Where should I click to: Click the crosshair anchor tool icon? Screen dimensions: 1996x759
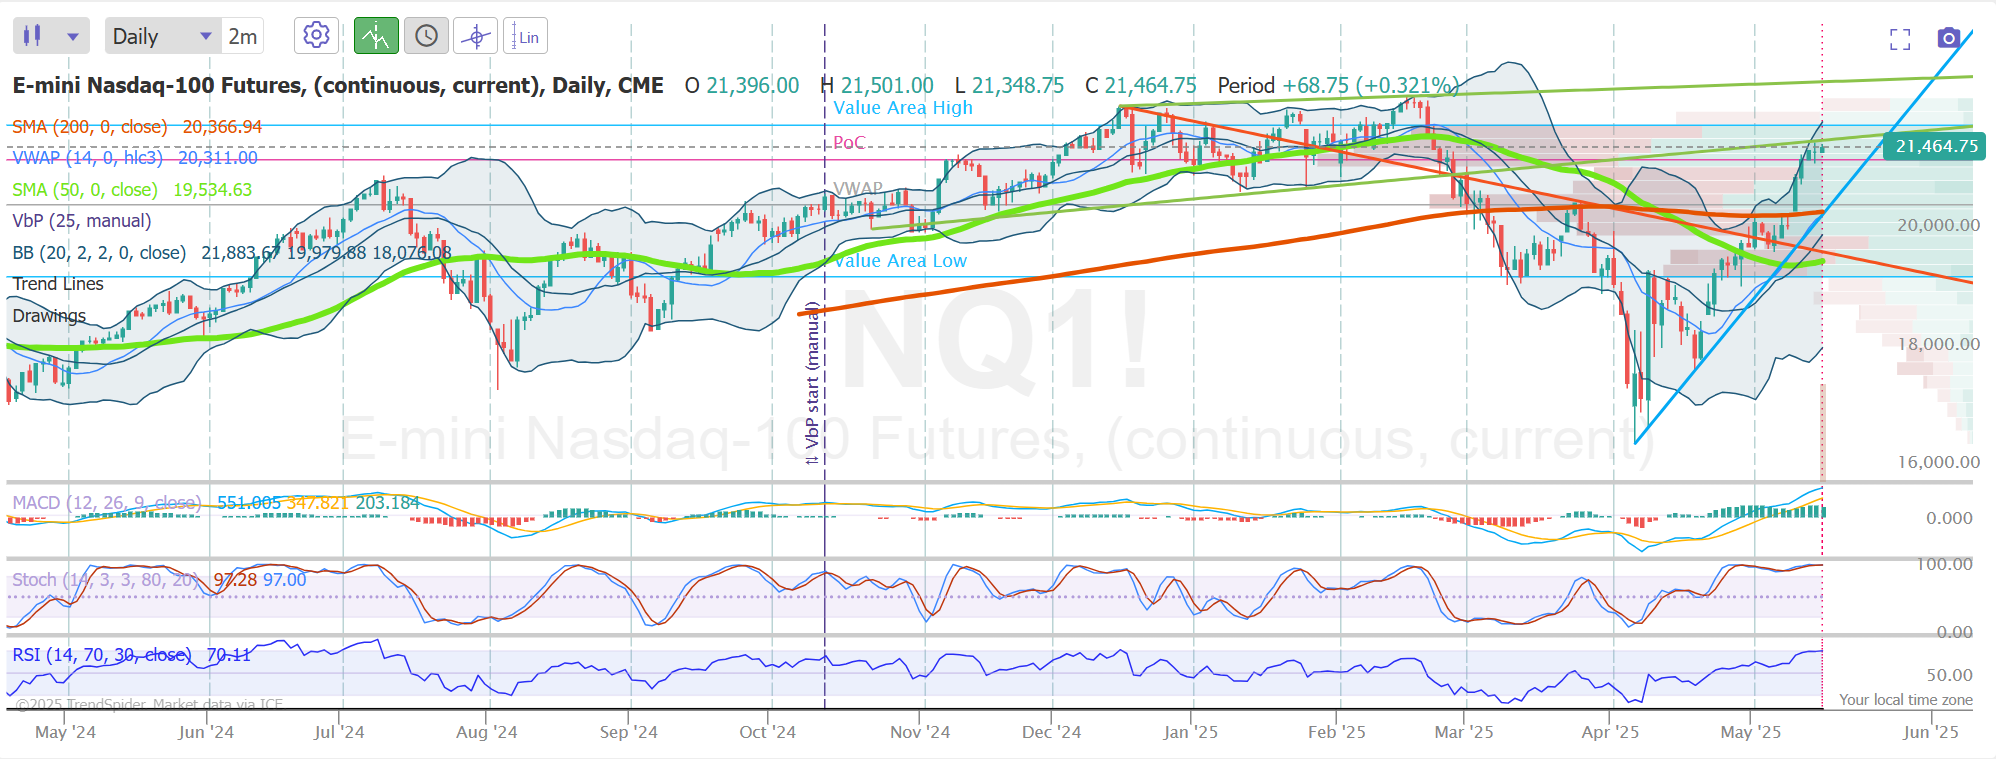(476, 36)
